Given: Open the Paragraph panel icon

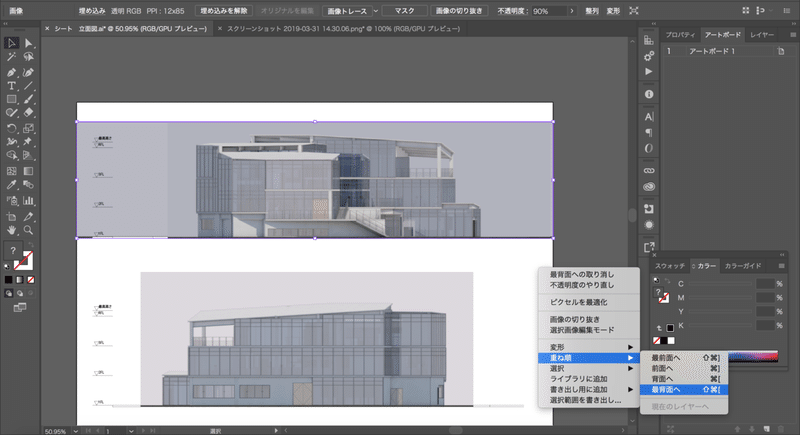Looking at the screenshot, I should coord(648,133).
